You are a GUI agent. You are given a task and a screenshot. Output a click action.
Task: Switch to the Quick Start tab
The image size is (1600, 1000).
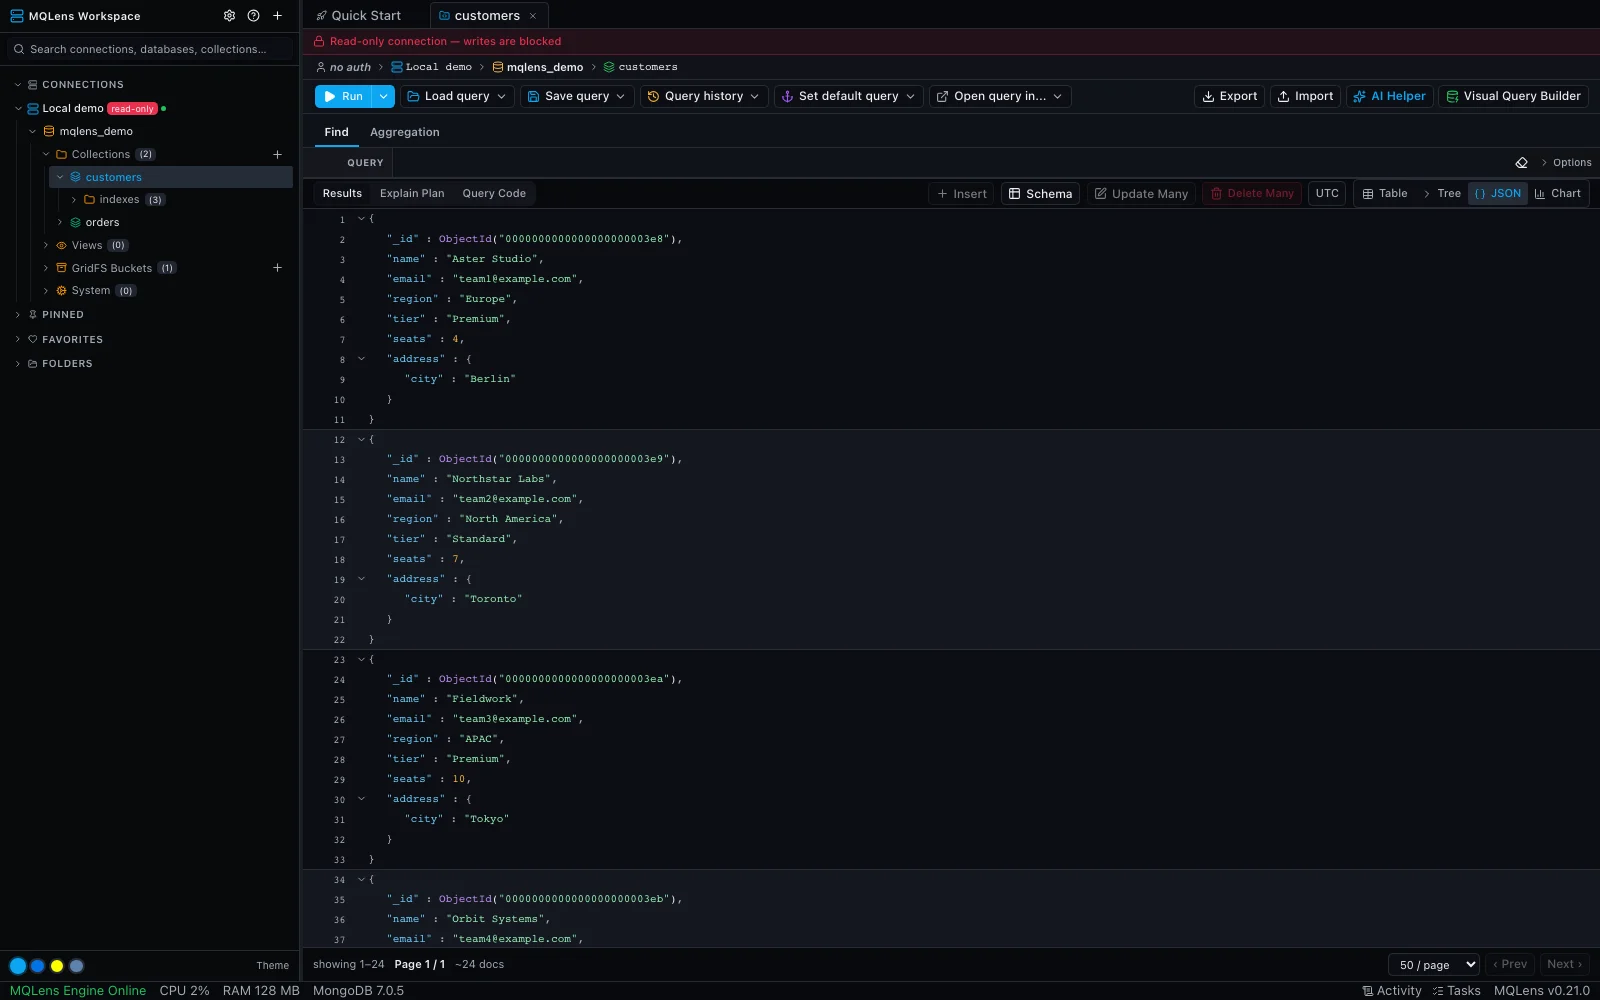click(358, 16)
